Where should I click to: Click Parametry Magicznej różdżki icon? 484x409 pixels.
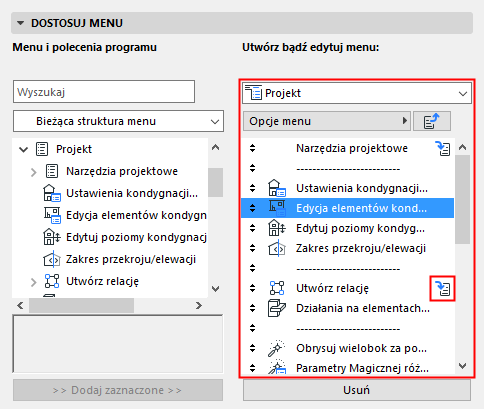pyautogui.click(x=277, y=367)
